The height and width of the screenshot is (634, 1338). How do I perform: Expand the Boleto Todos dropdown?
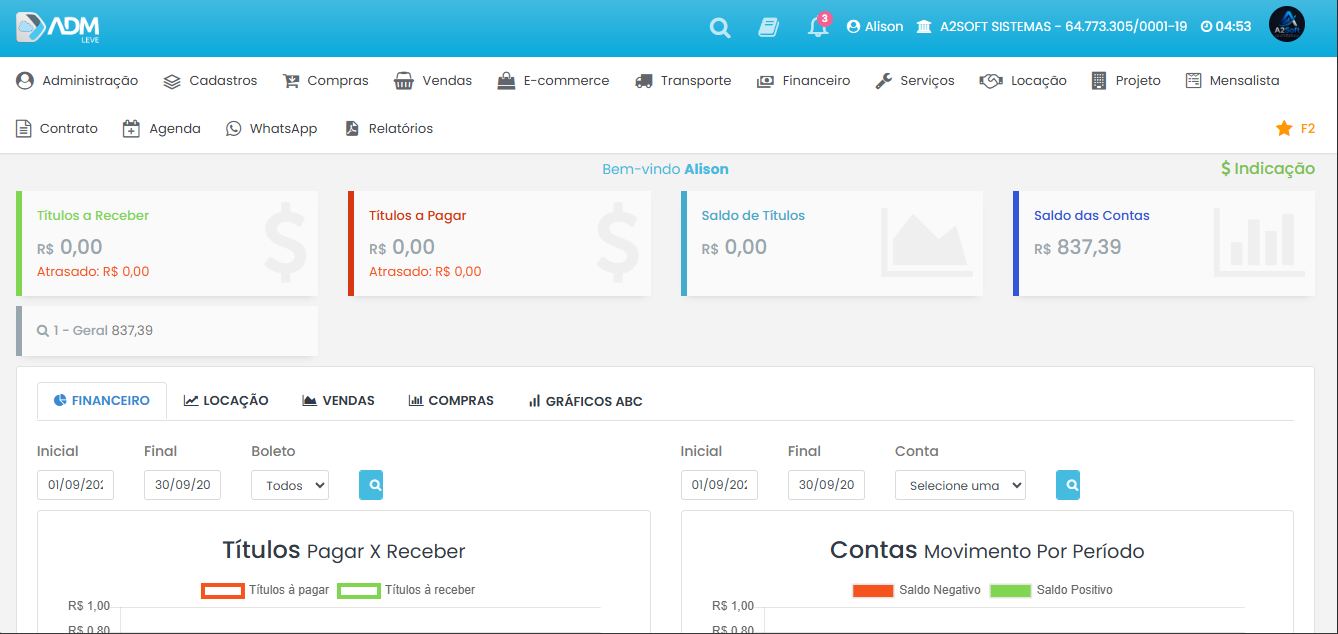[x=290, y=485]
